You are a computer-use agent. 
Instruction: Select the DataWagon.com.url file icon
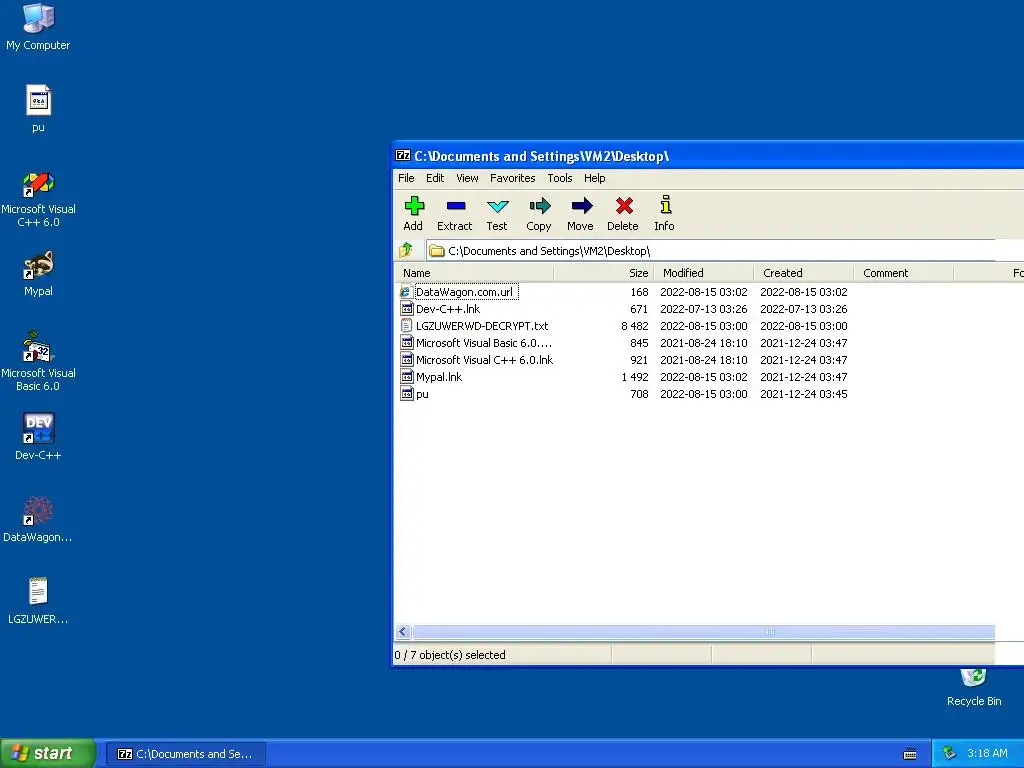406,292
